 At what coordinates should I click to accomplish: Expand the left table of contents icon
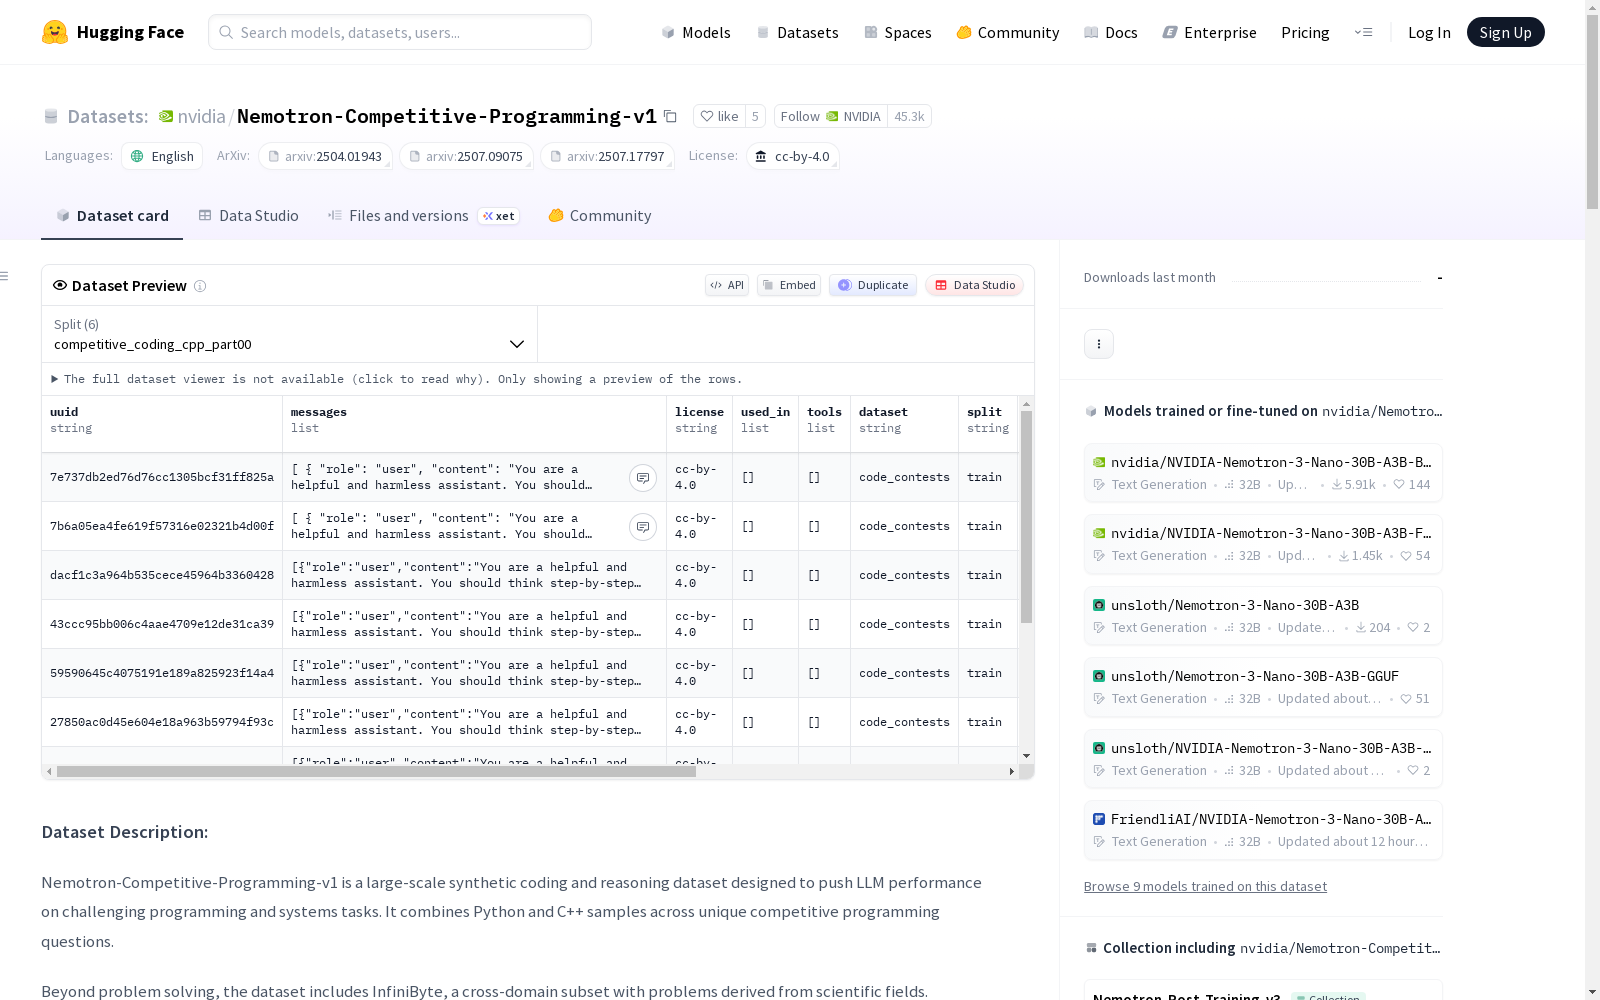coord(5,276)
